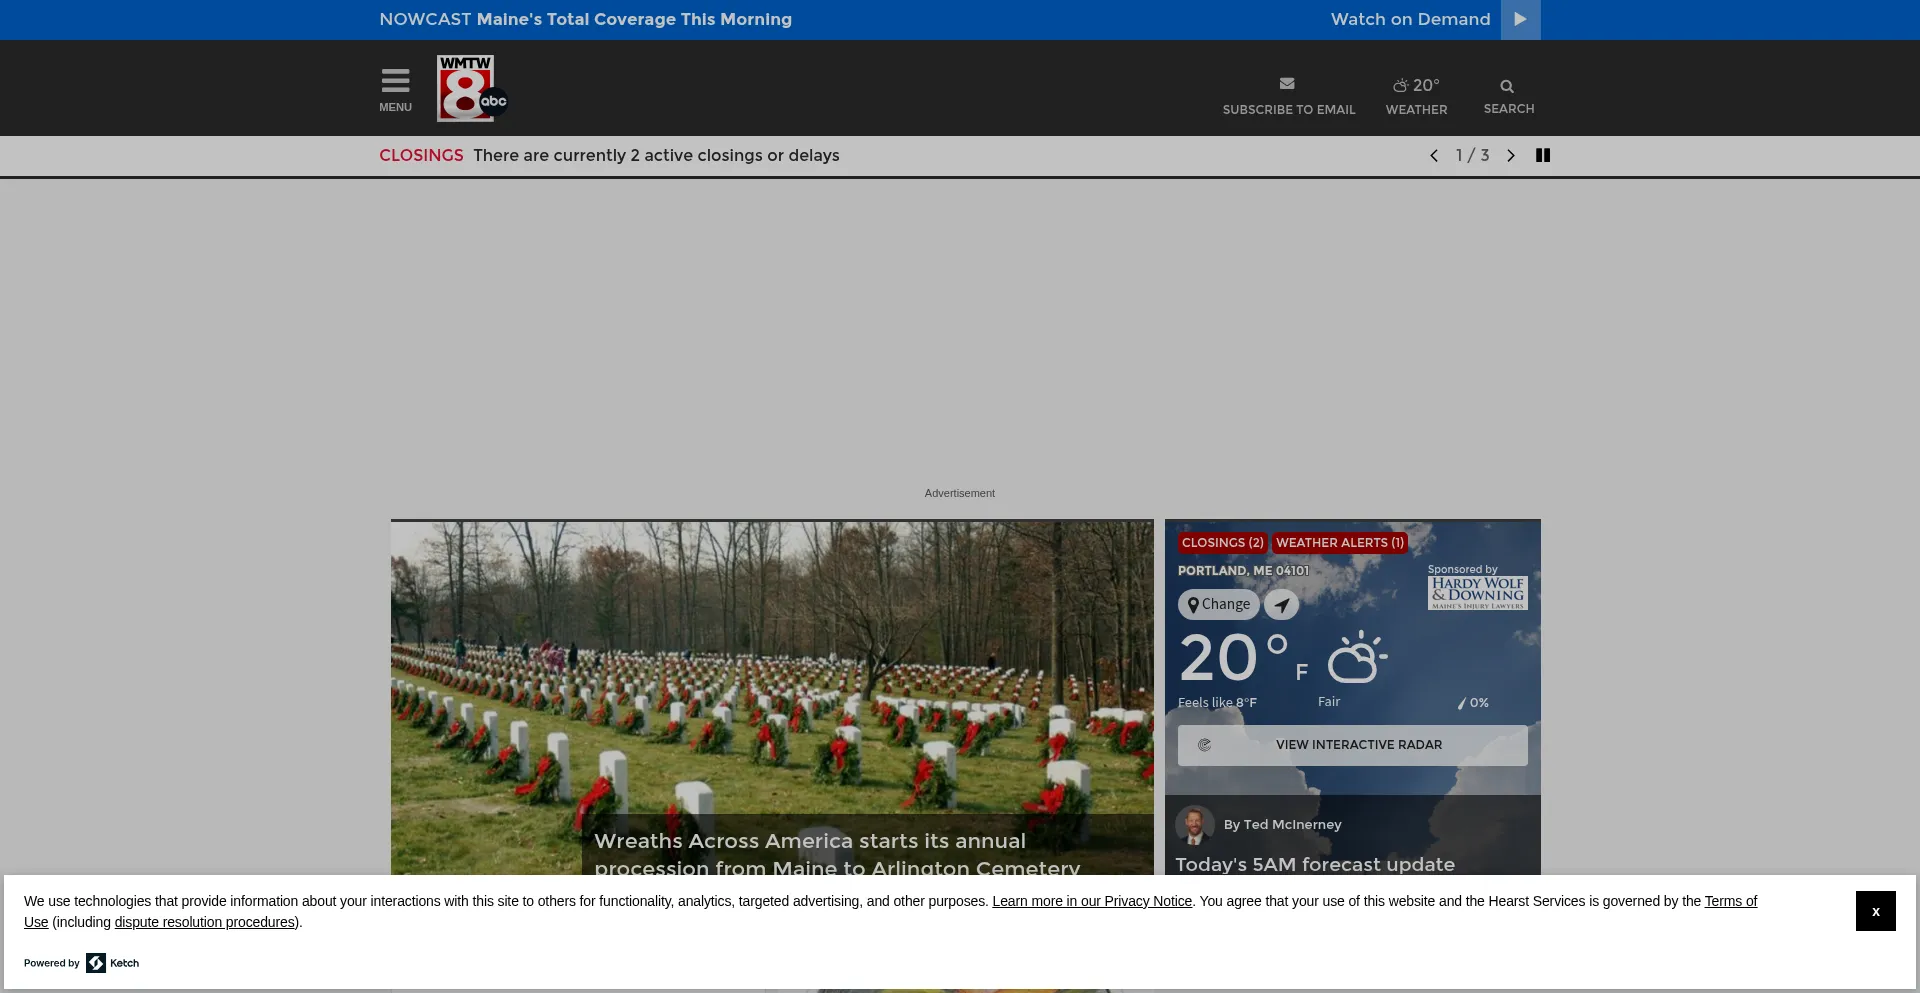1920x993 pixels.
Task: Play the Watch on Demand video
Action: pos(1519,19)
